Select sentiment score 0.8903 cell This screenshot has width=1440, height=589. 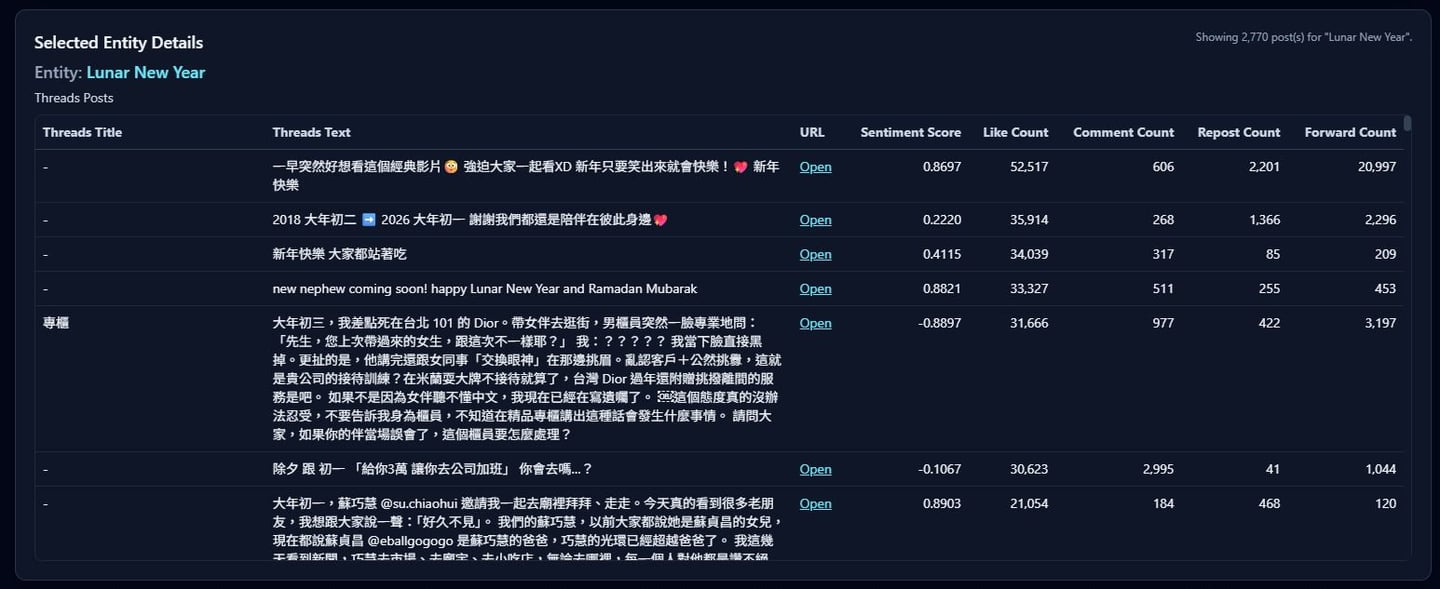[942, 504]
